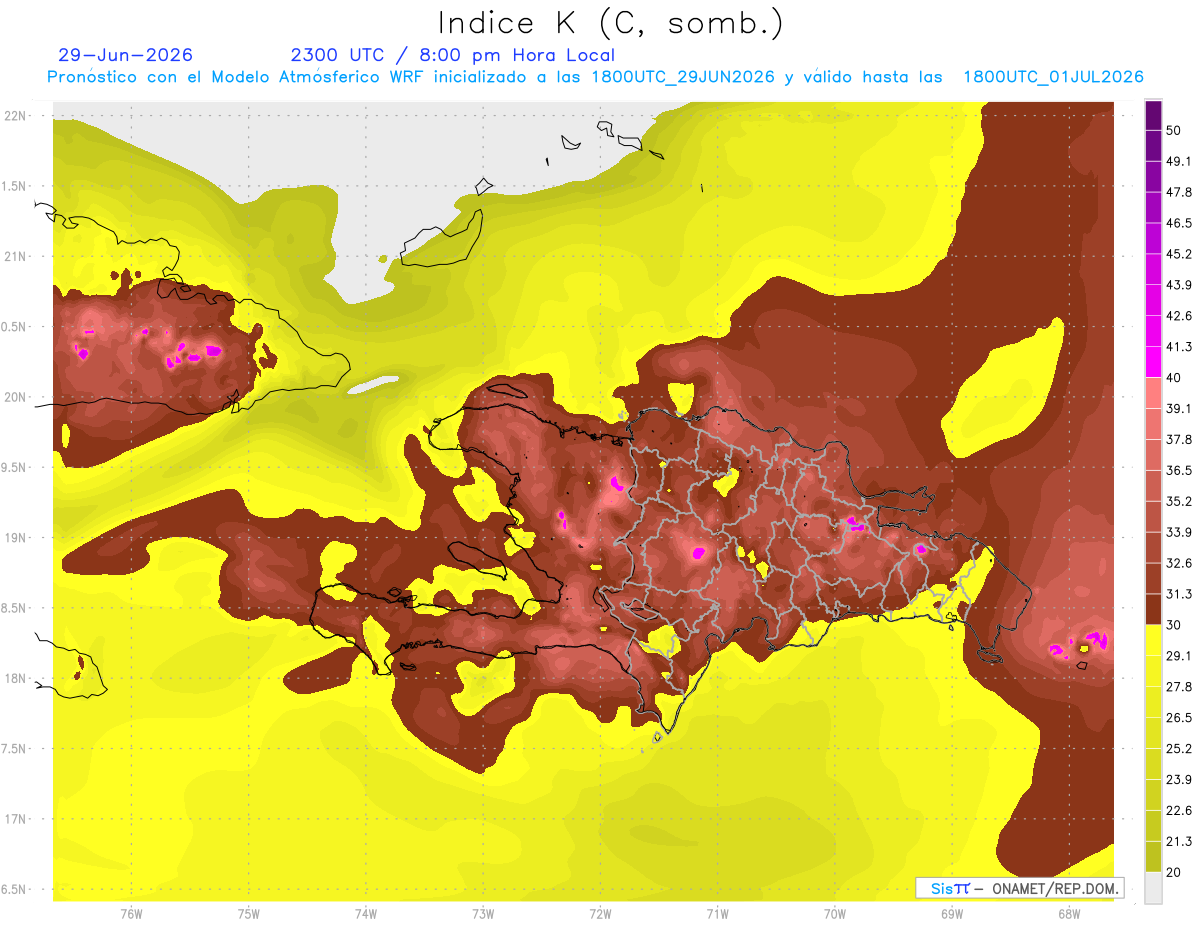Click the colorbar value "22.6"
Image resolution: width=1200 pixels, height=927 pixels.
(1179, 811)
